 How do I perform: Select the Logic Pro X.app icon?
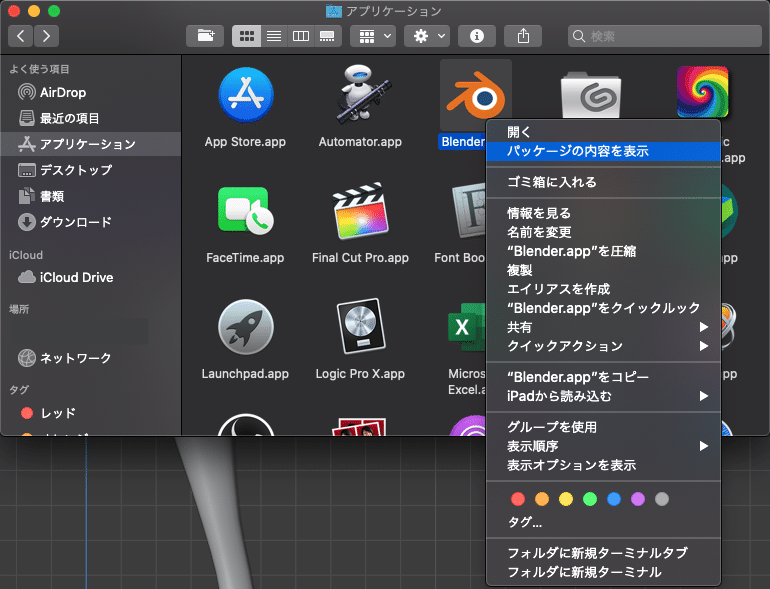pos(361,326)
